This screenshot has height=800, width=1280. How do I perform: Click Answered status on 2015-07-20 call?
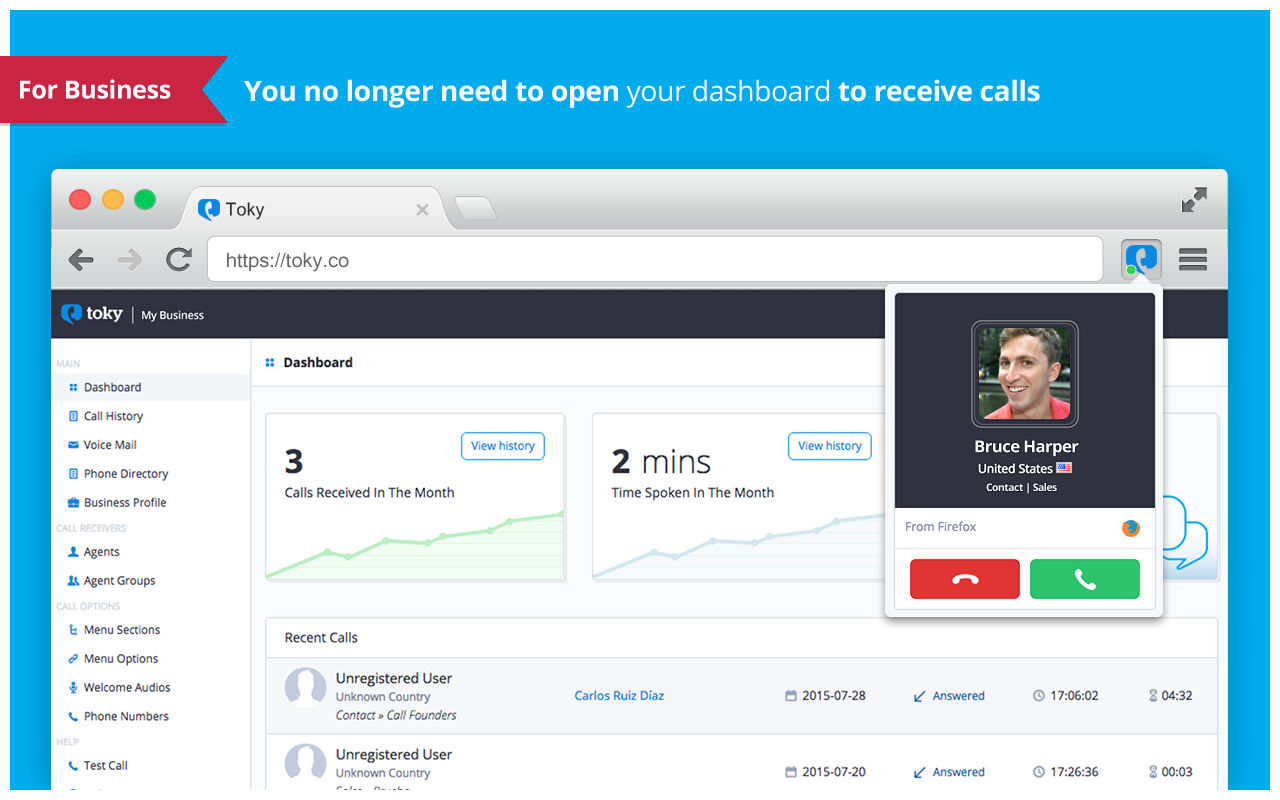tap(949, 772)
